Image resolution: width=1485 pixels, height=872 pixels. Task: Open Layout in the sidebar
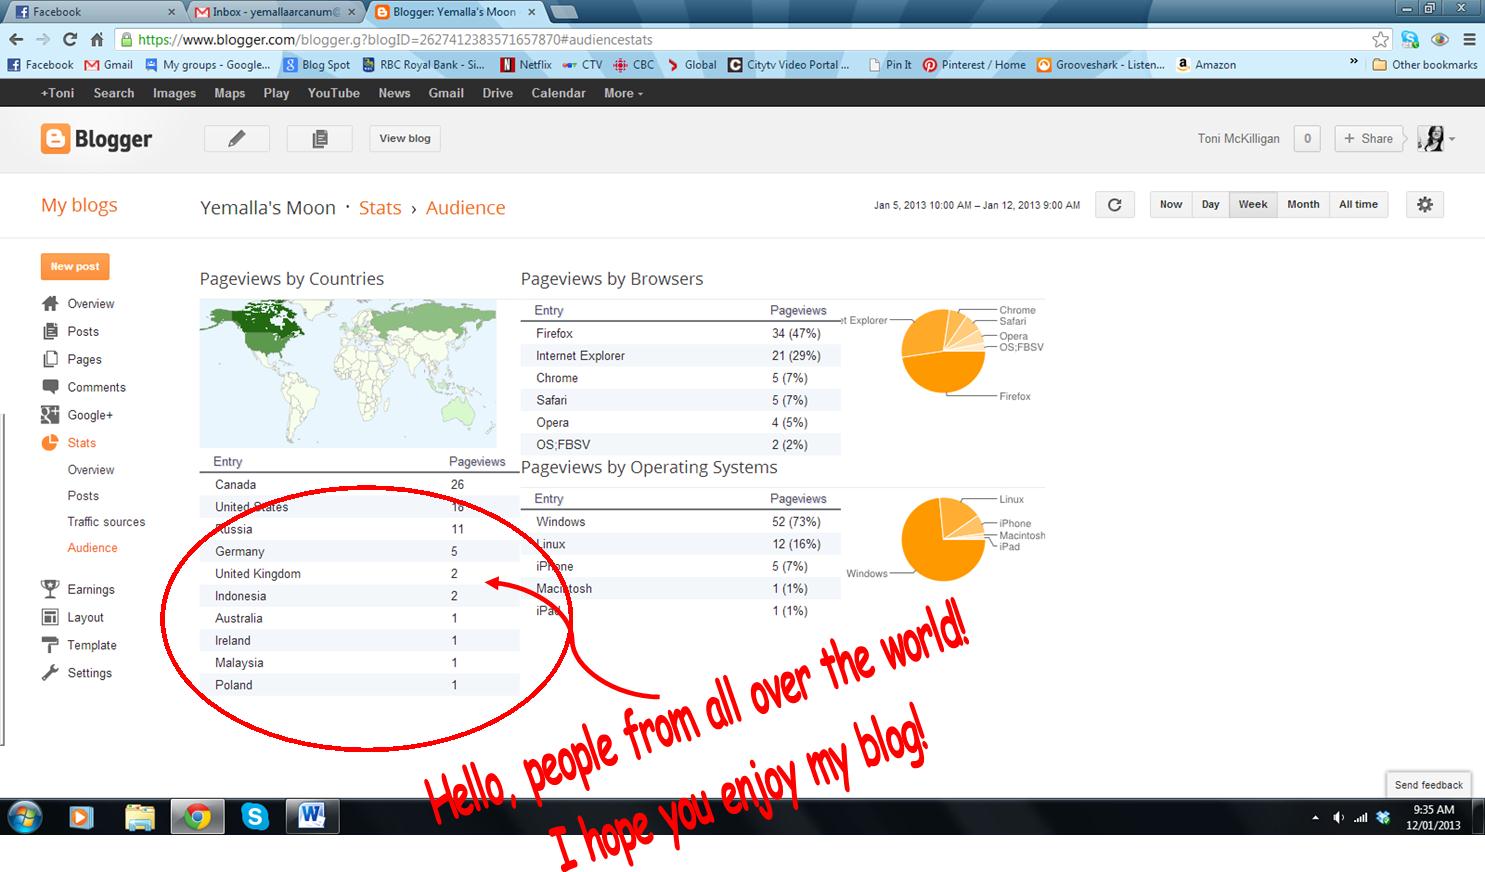72,618
